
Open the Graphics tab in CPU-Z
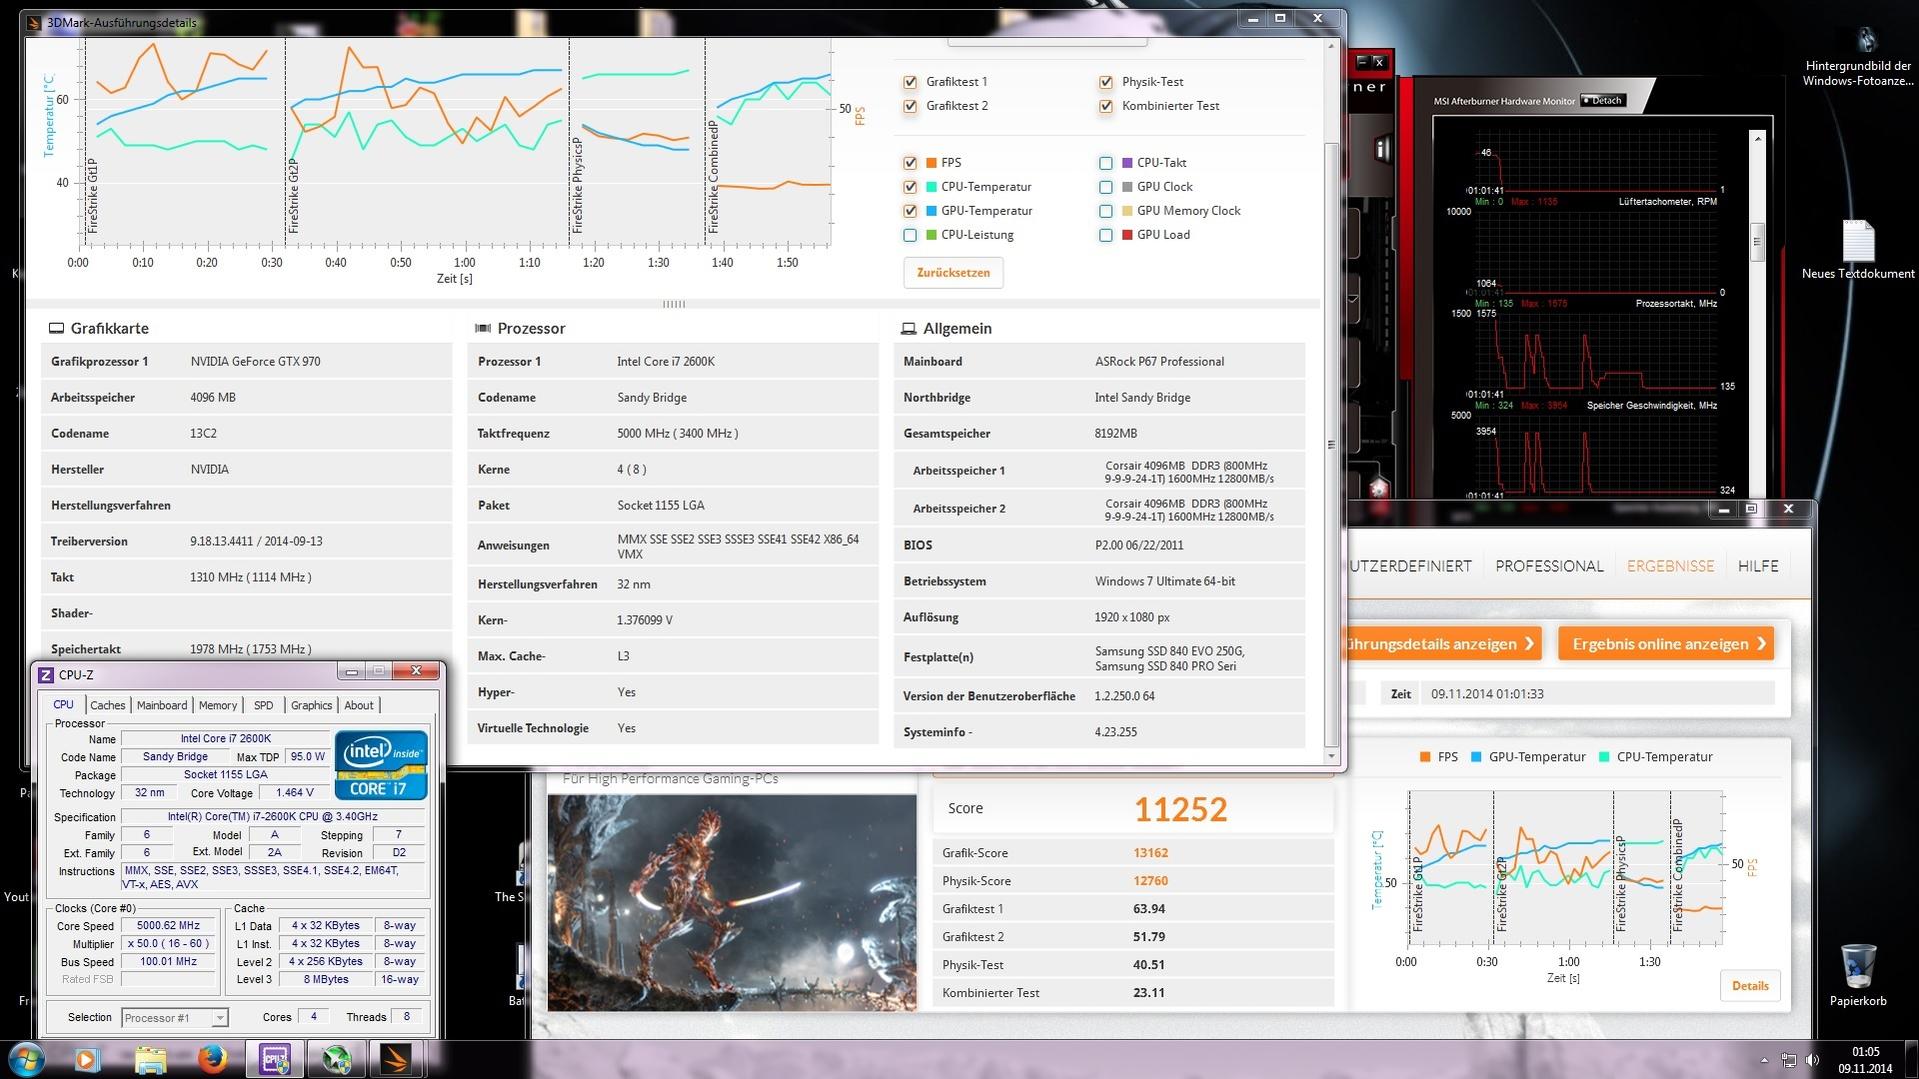(311, 705)
